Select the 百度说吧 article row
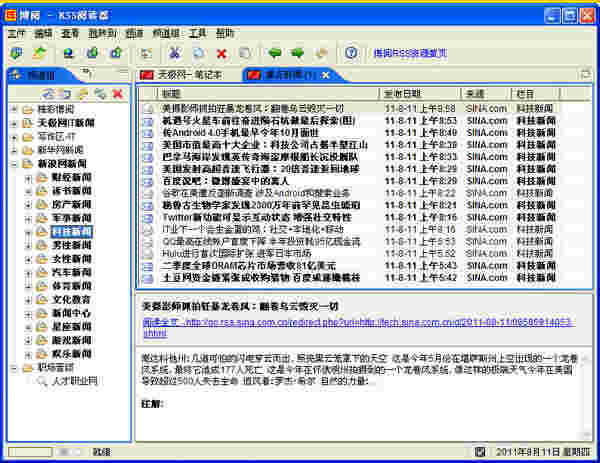600x463 pixels. 364,181
